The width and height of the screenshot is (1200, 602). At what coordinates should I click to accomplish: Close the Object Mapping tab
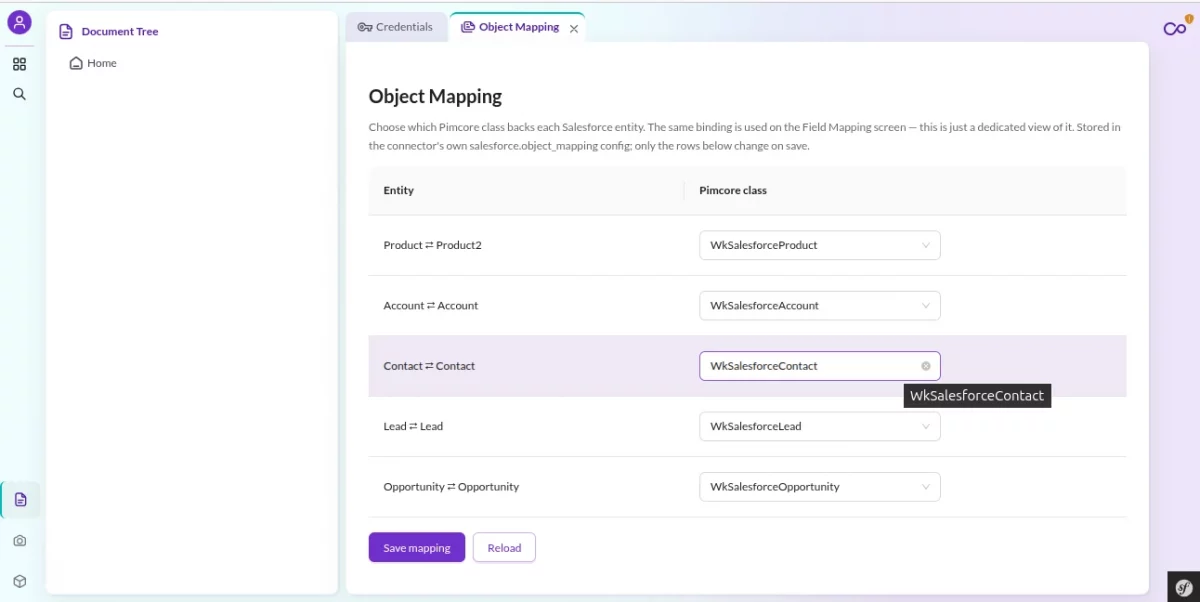(x=574, y=29)
